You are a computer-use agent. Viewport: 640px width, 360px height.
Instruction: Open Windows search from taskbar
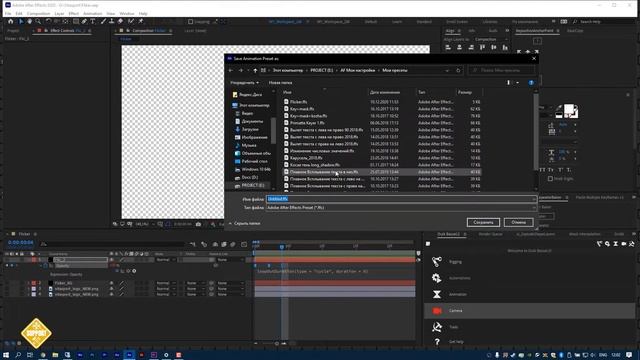pos(18,355)
